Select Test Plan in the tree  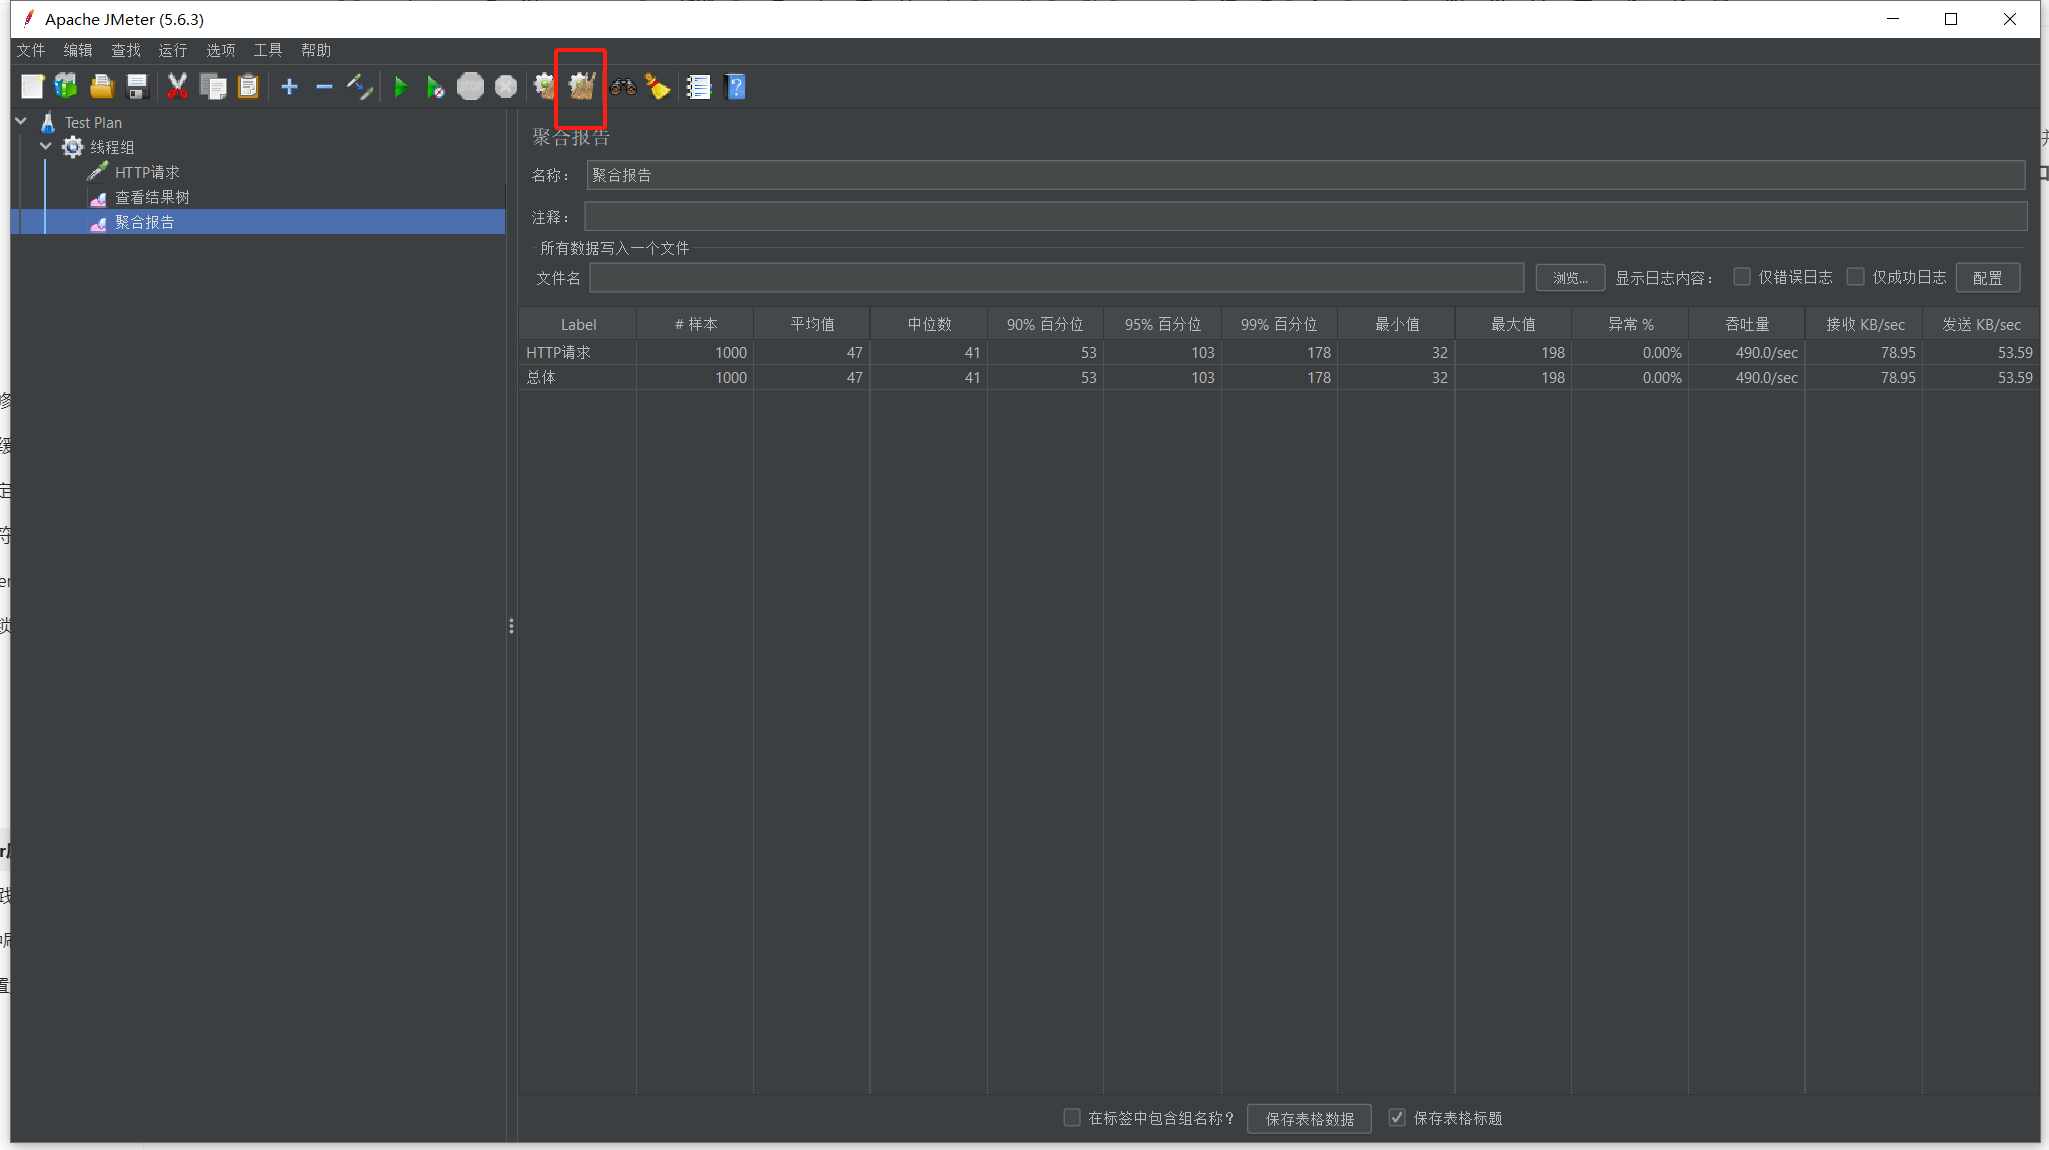(93, 122)
